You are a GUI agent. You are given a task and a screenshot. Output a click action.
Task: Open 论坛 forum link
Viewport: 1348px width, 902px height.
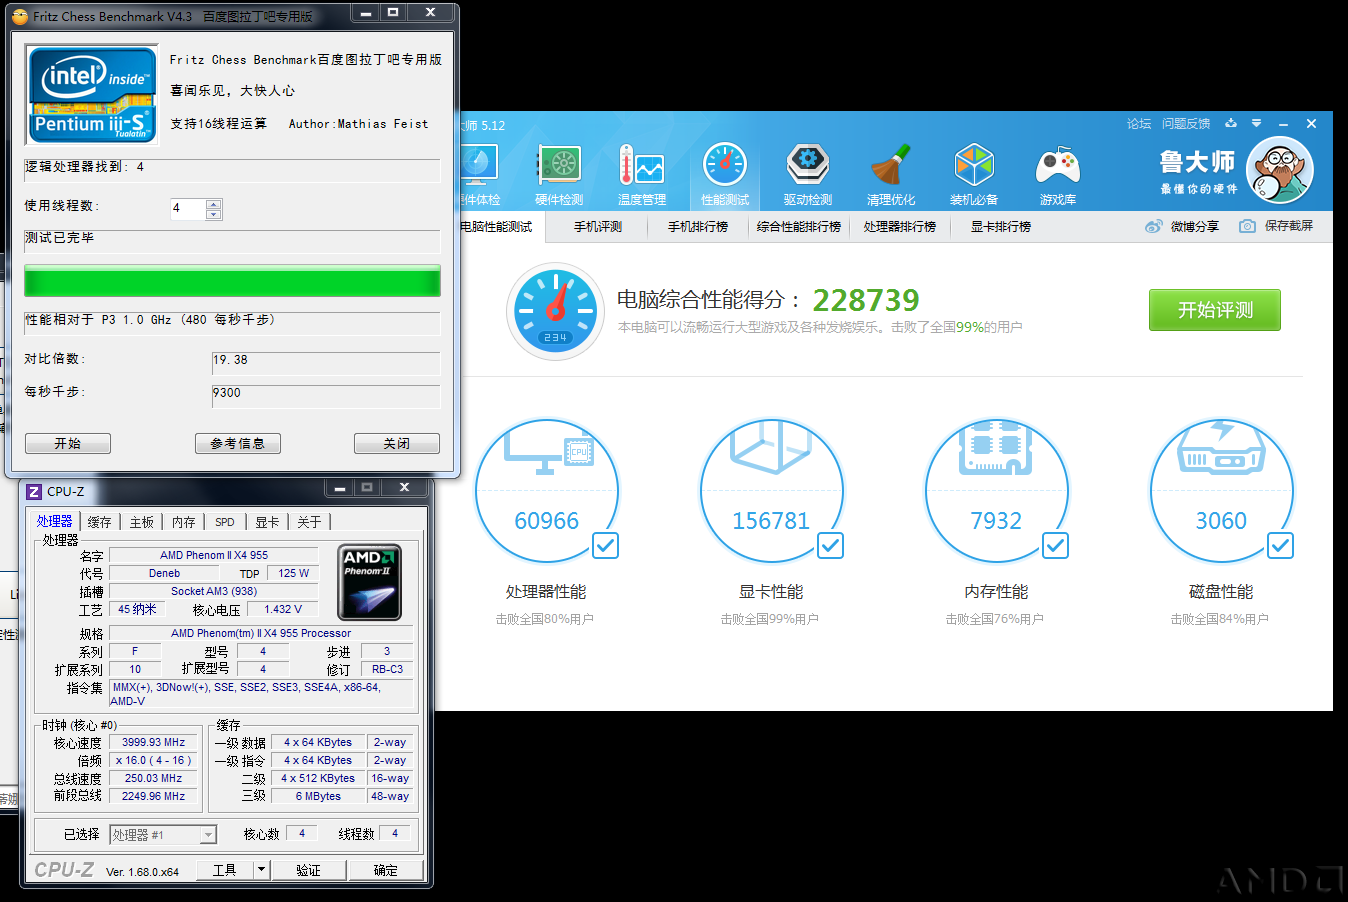coord(1139,124)
